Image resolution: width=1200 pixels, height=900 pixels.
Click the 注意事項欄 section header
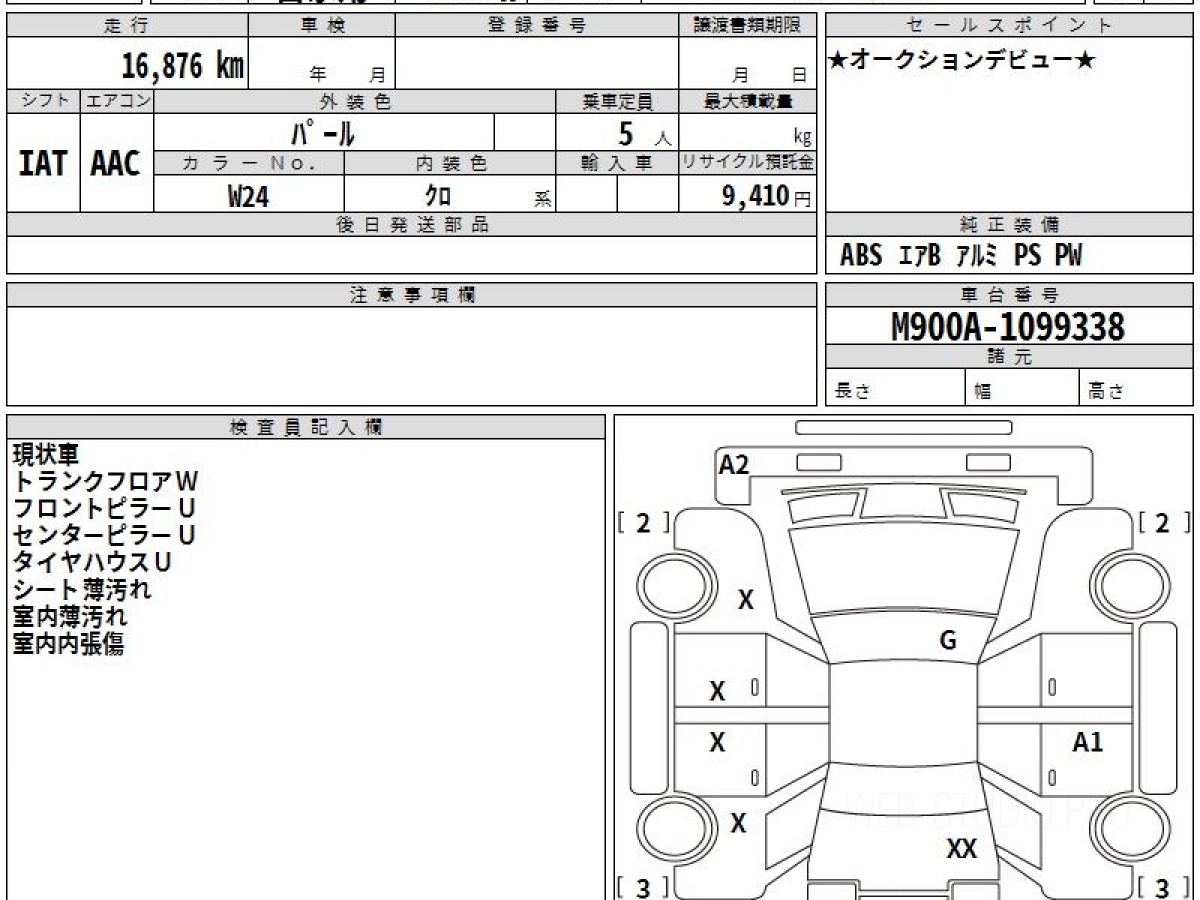pos(412,295)
